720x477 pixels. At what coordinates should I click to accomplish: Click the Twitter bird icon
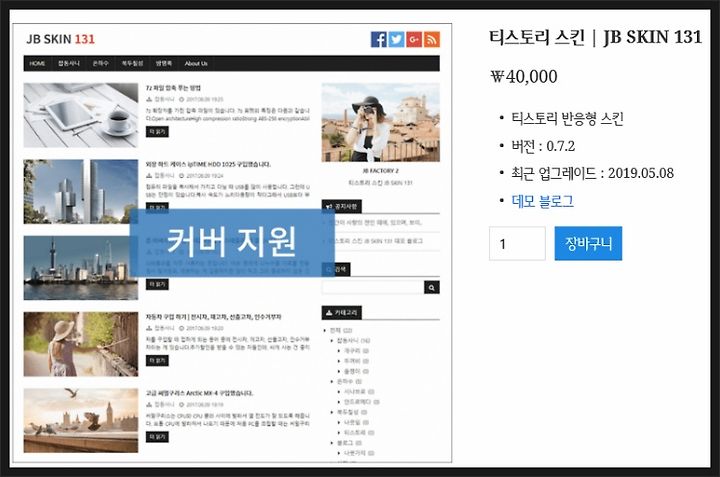396,39
